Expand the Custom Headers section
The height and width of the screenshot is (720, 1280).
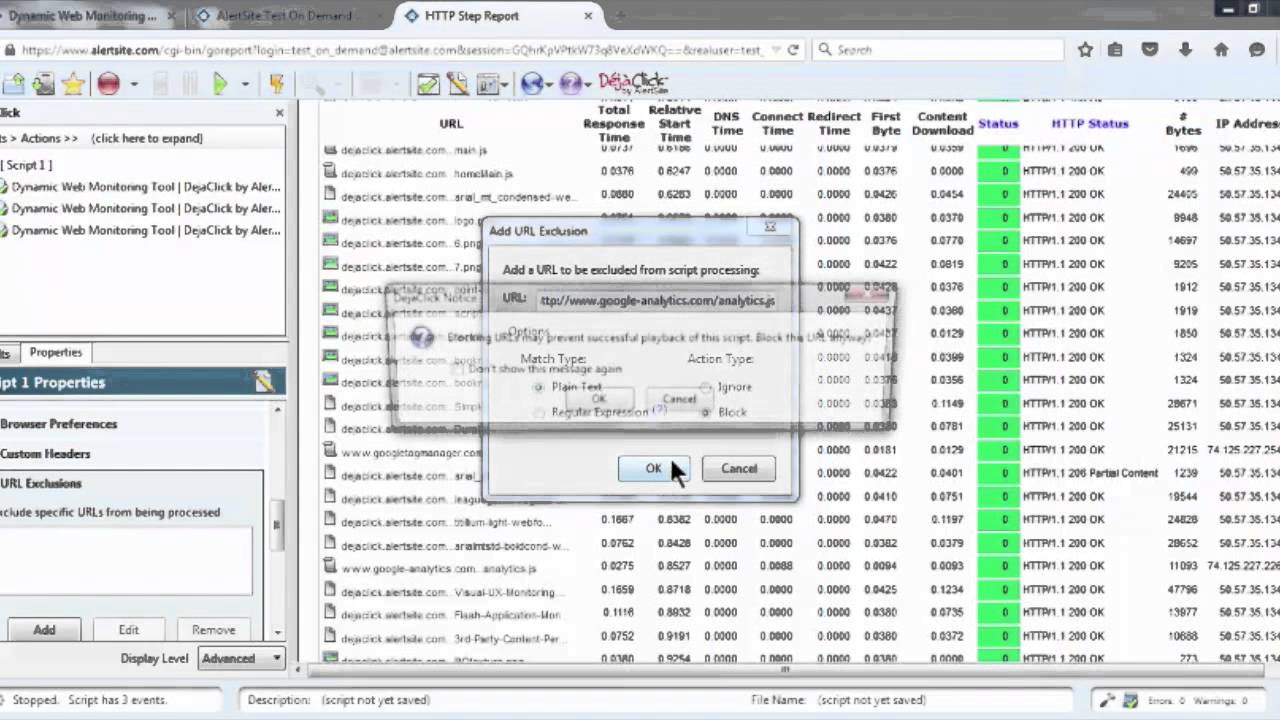(x=45, y=454)
